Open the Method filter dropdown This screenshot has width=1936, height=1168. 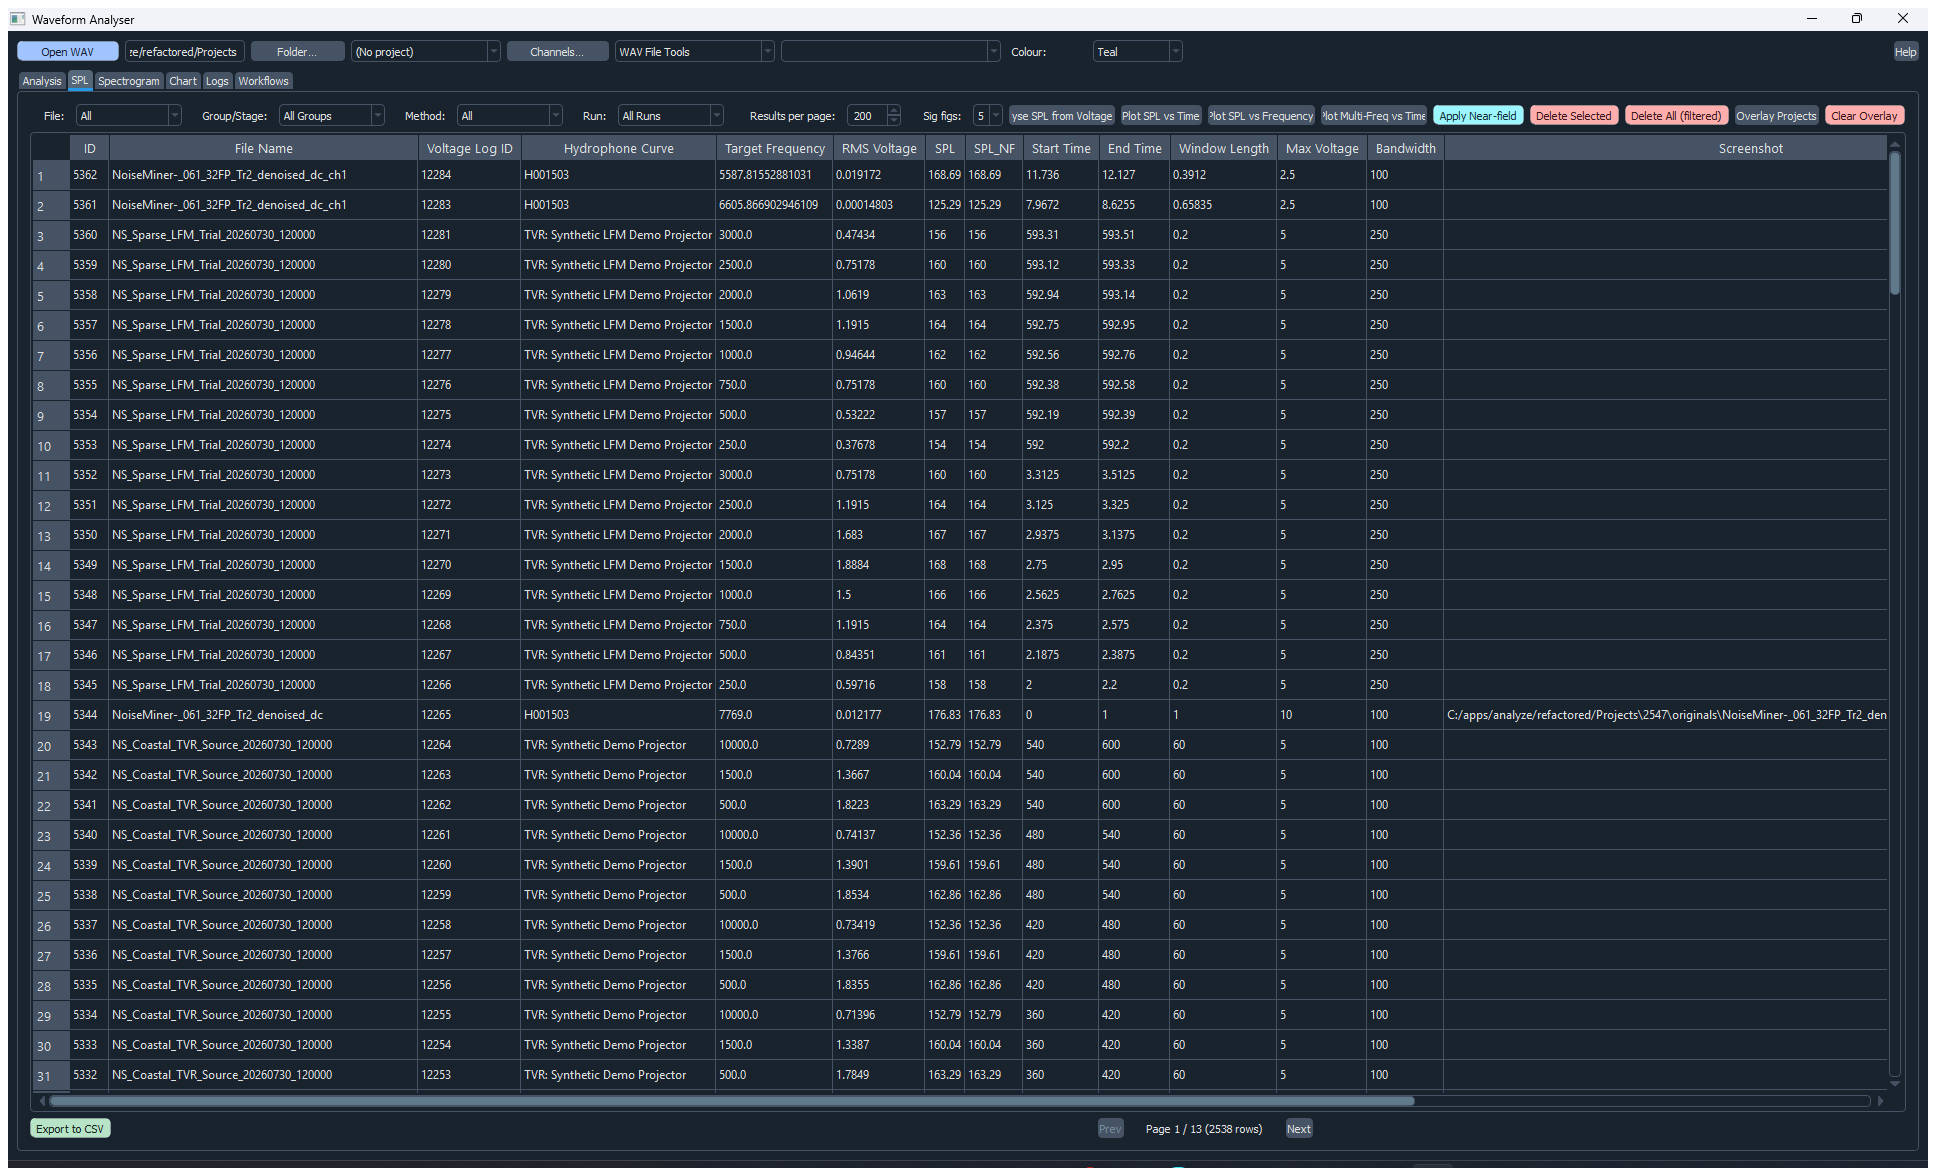click(510, 116)
